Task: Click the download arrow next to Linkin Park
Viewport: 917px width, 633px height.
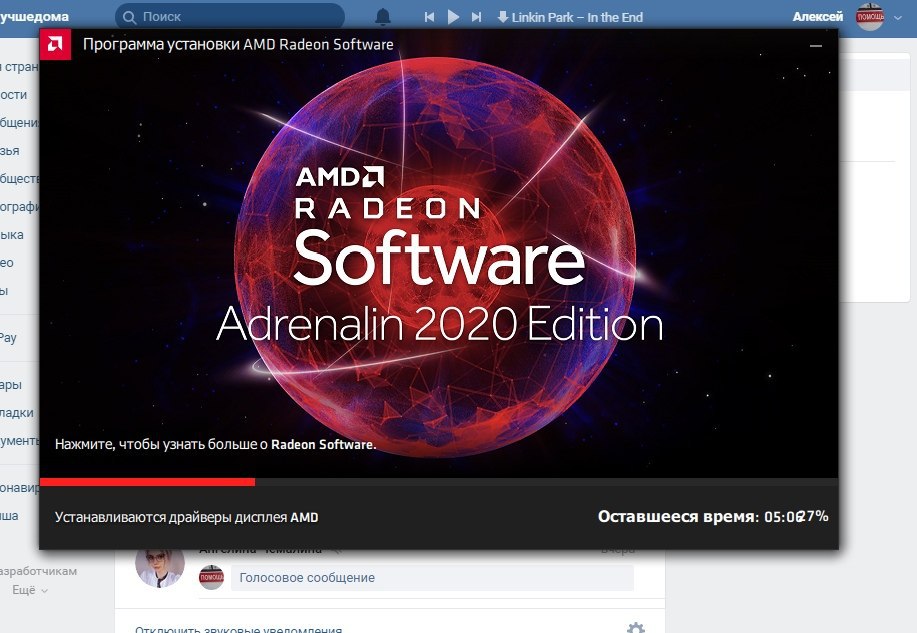Action: tap(502, 17)
